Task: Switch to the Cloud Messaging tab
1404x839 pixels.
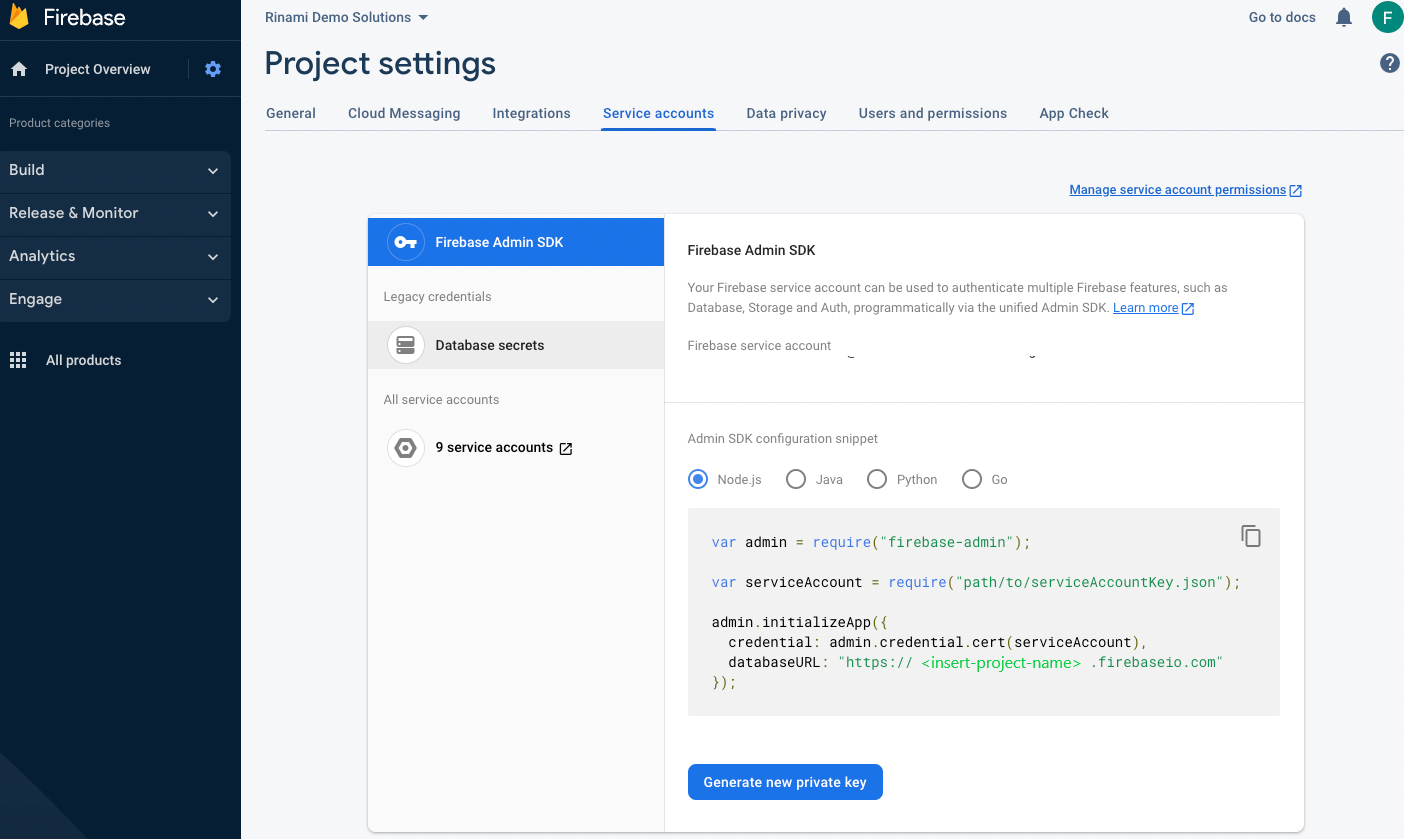Action: [404, 113]
